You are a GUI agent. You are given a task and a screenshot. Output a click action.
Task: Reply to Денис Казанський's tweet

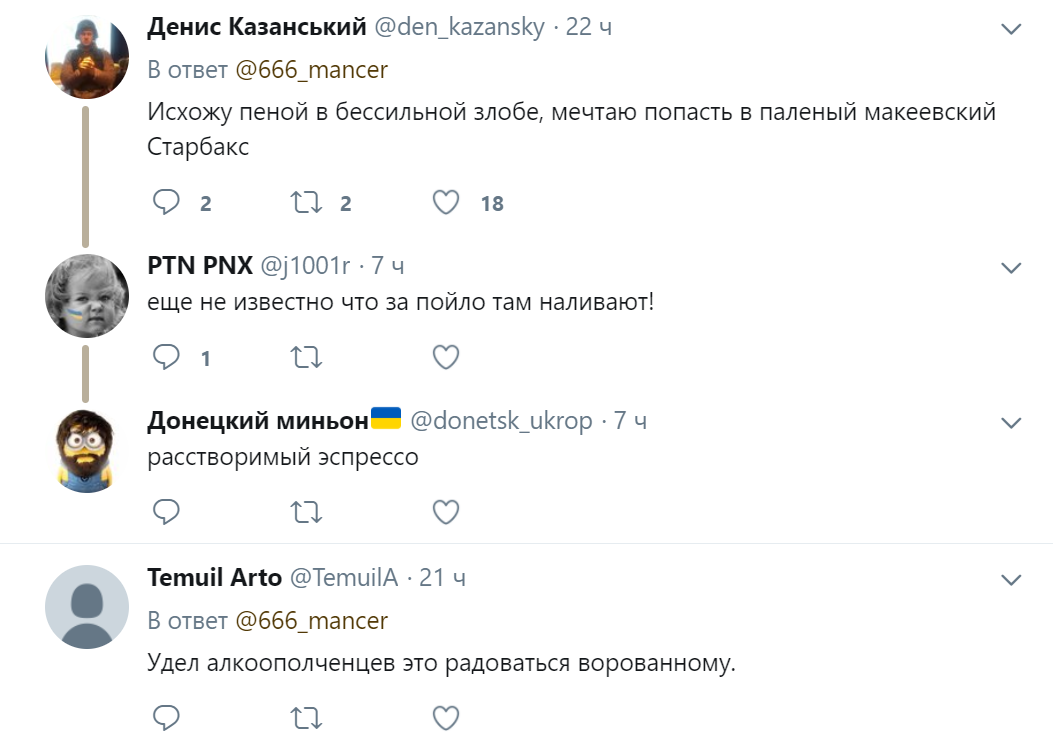pyautogui.click(x=166, y=203)
